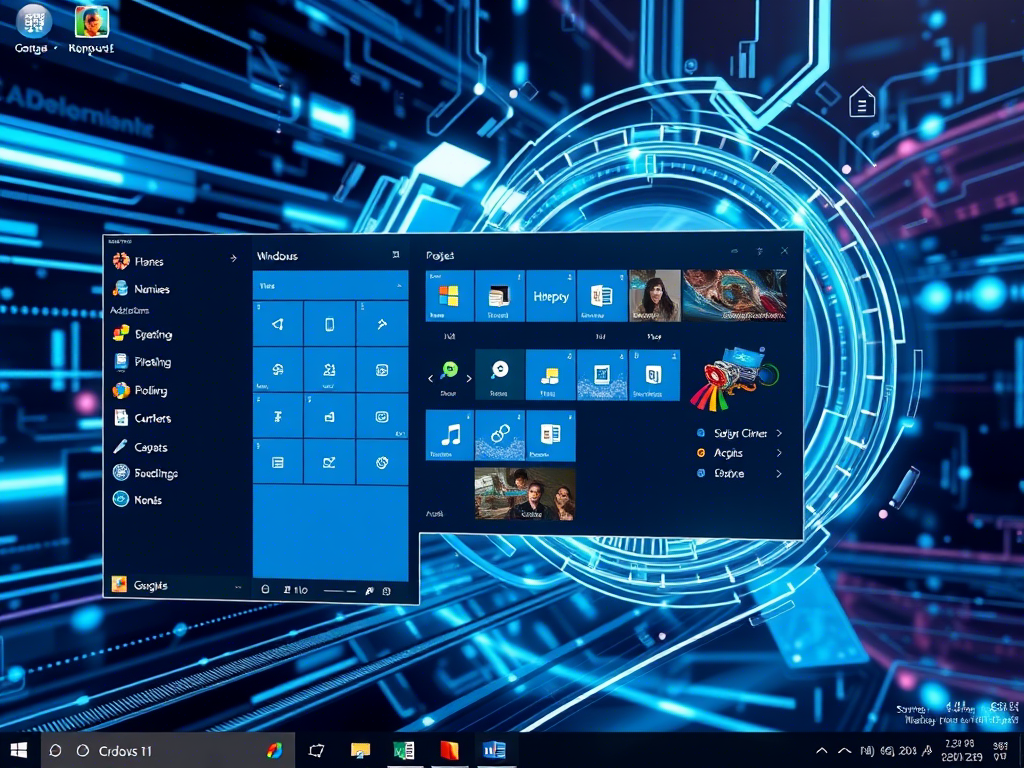Open the cloud icon tile
Screen dimensions: 1024x768
278,370
